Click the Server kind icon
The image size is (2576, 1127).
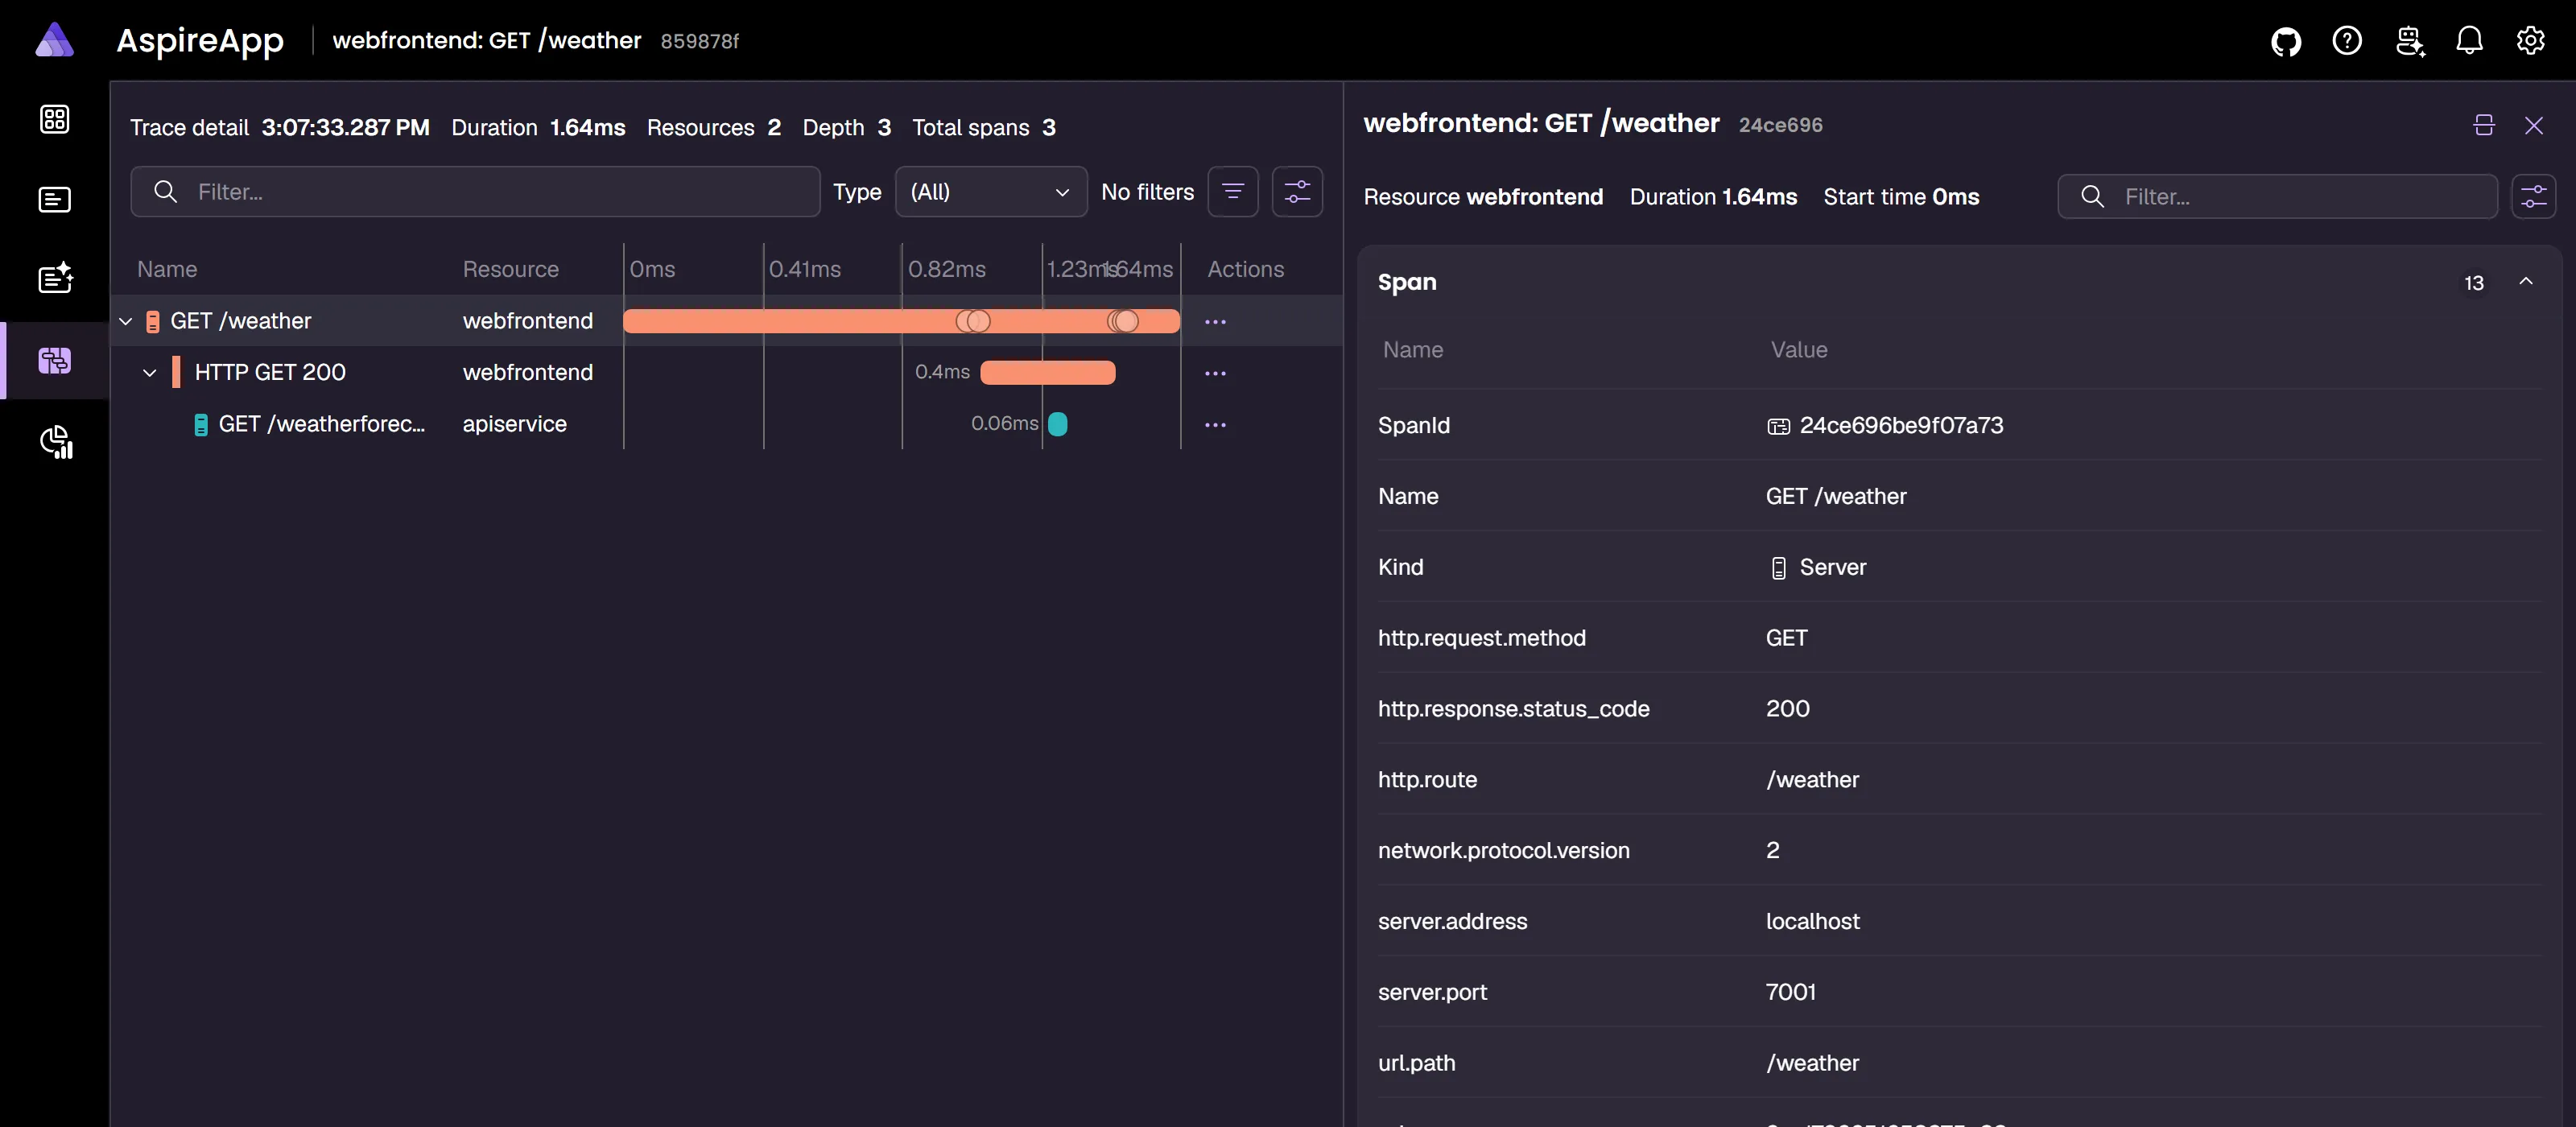click(1778, 567)
